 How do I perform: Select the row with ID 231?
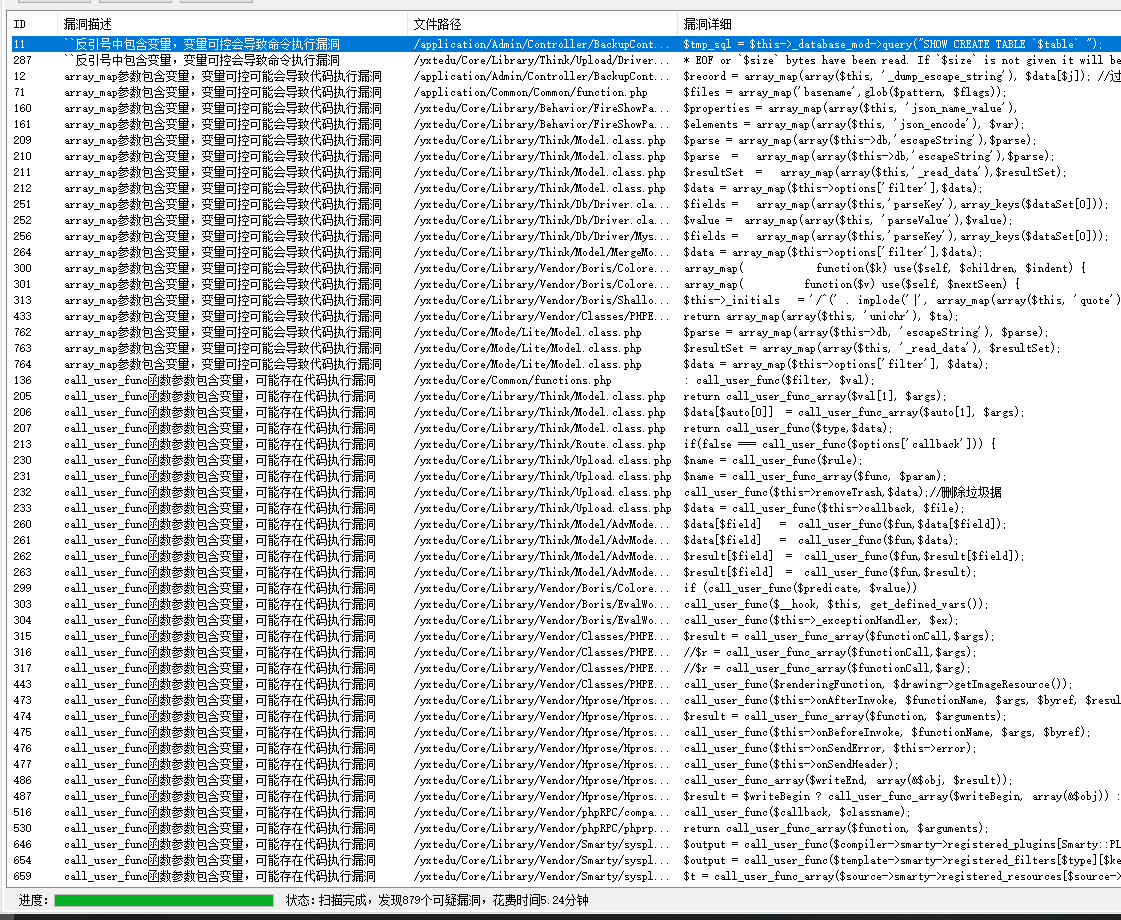[x=566, y=476]
